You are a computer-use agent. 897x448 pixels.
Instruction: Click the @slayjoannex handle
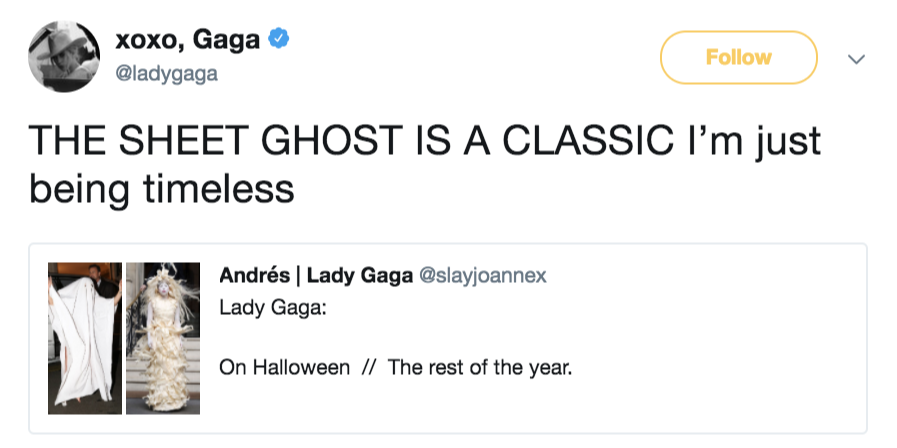(482, 276)
